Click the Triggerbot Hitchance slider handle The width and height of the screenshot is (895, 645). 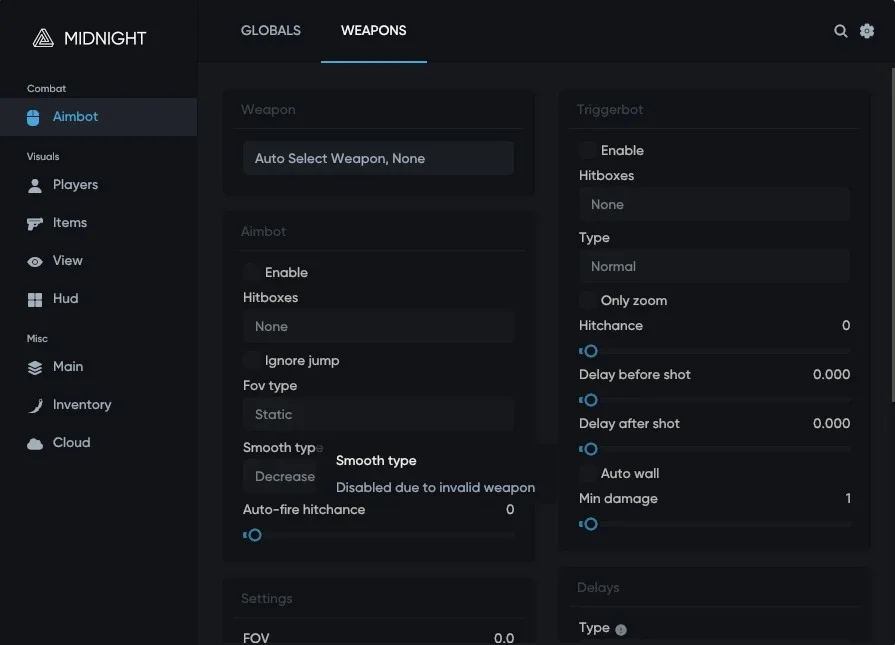coord(590,351)
